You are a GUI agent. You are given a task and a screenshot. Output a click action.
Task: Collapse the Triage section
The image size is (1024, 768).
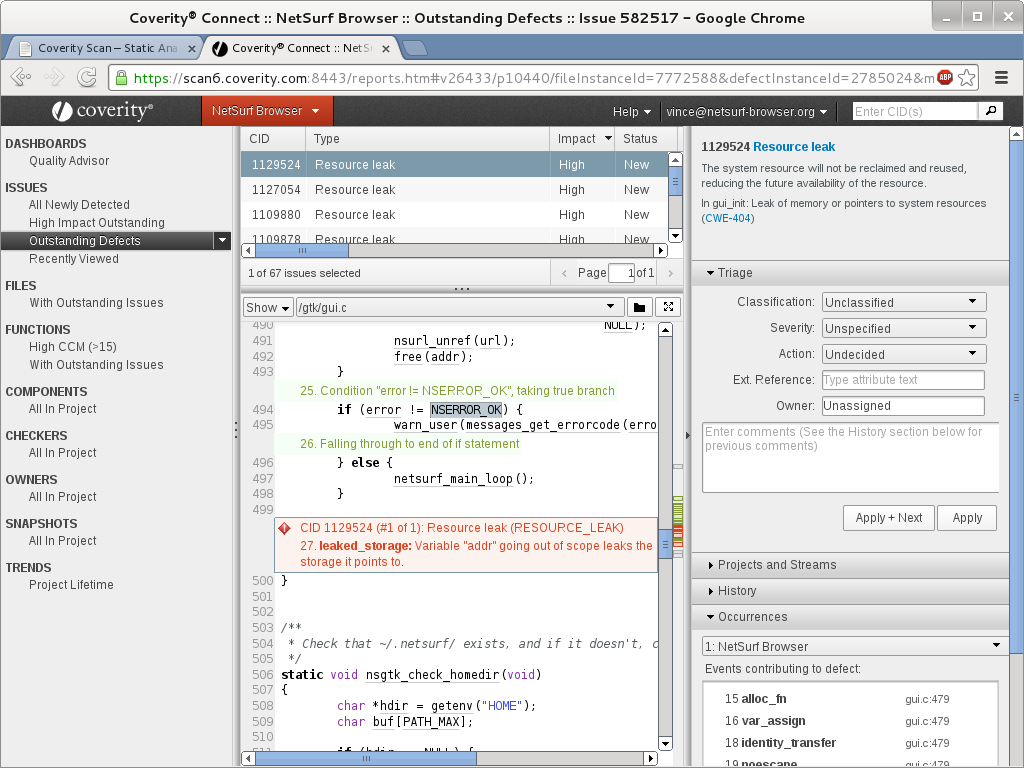click(x=710, y=273)
